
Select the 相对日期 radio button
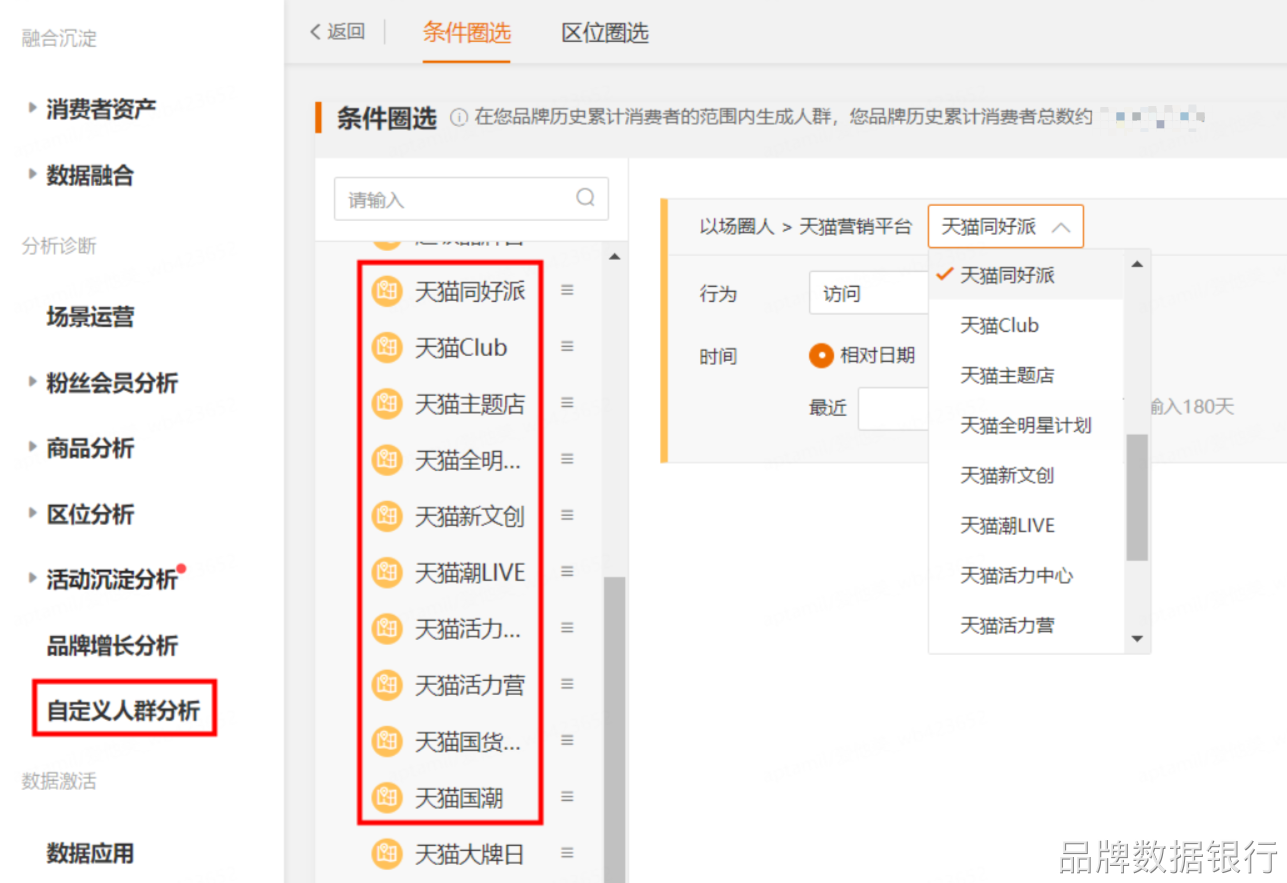click(821, 356)
